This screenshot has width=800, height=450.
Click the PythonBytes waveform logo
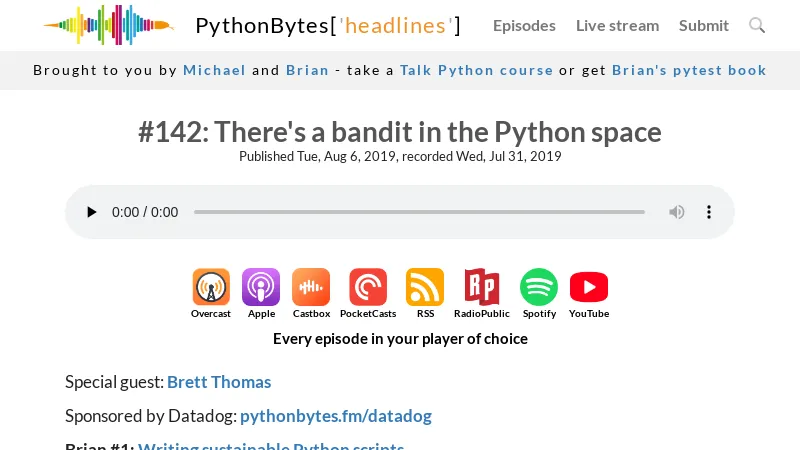(108, 25)
